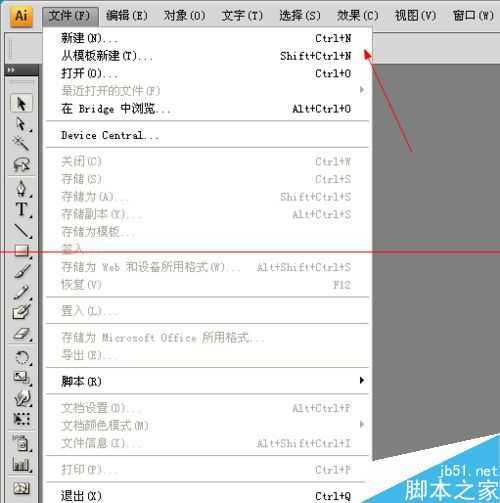
Task: Click the Ctrl+Q shortcut text
Action: pos(333,496)
